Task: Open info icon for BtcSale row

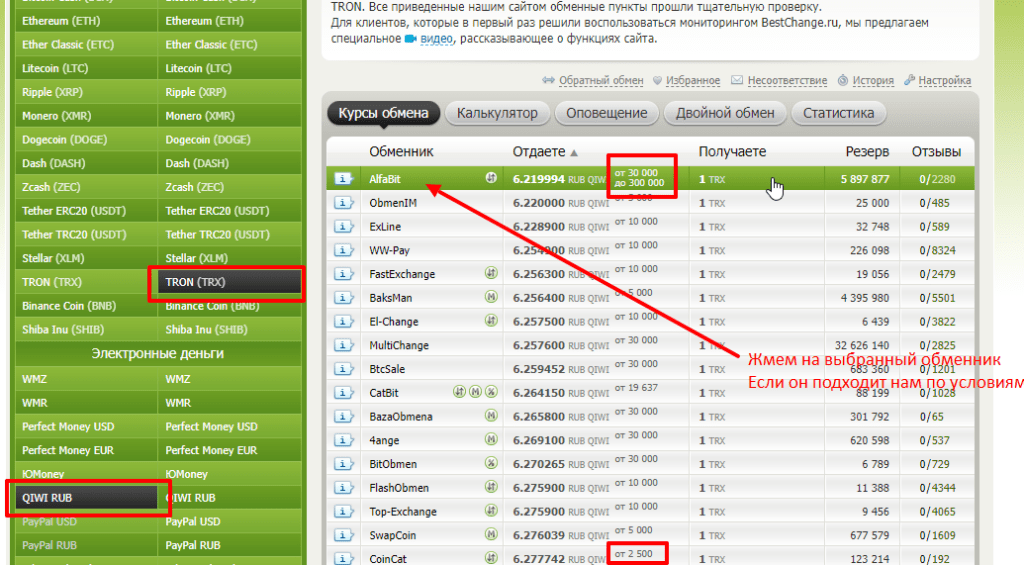Action: pos(344,369)
